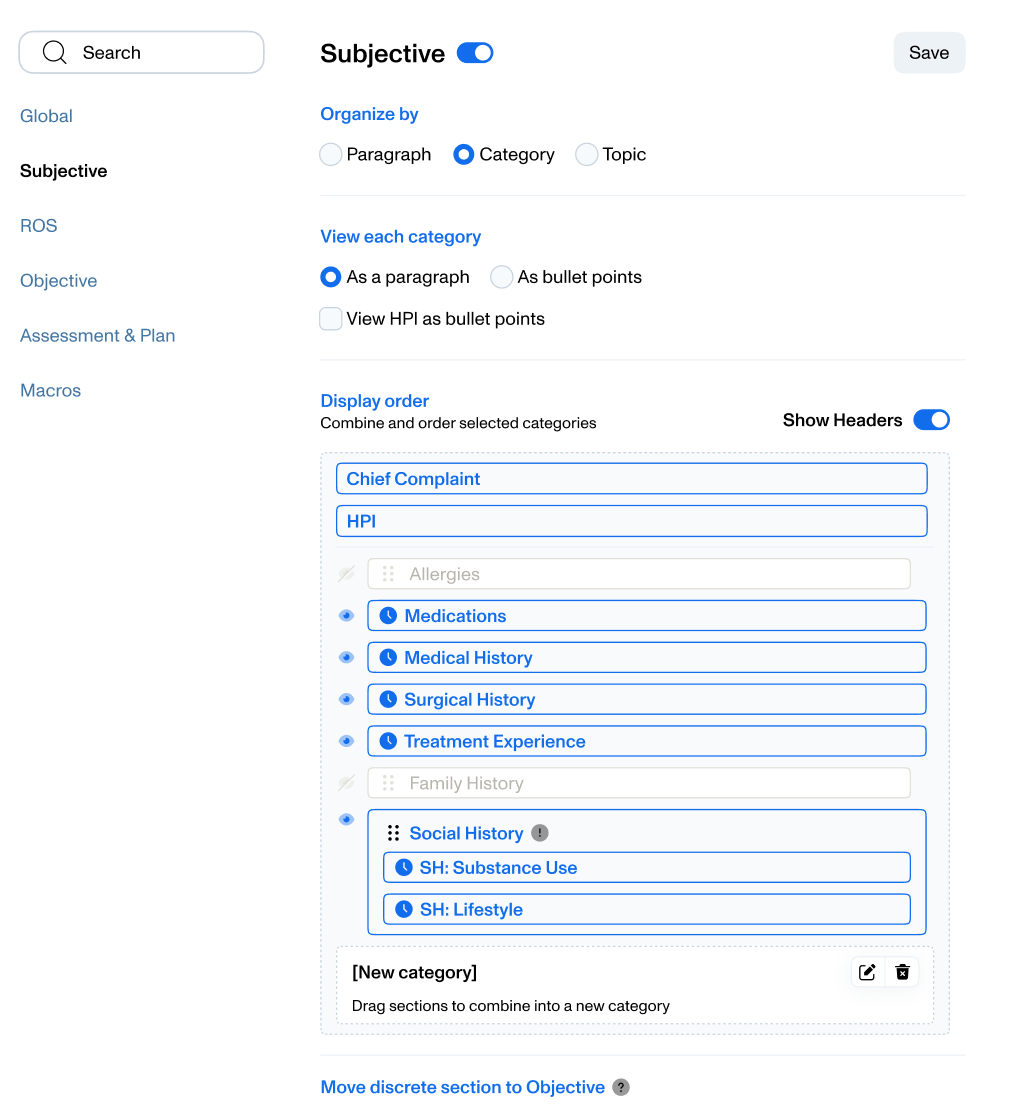Click the edit pencil icon for New category
1028x1109 pixels.
(867, 972)
